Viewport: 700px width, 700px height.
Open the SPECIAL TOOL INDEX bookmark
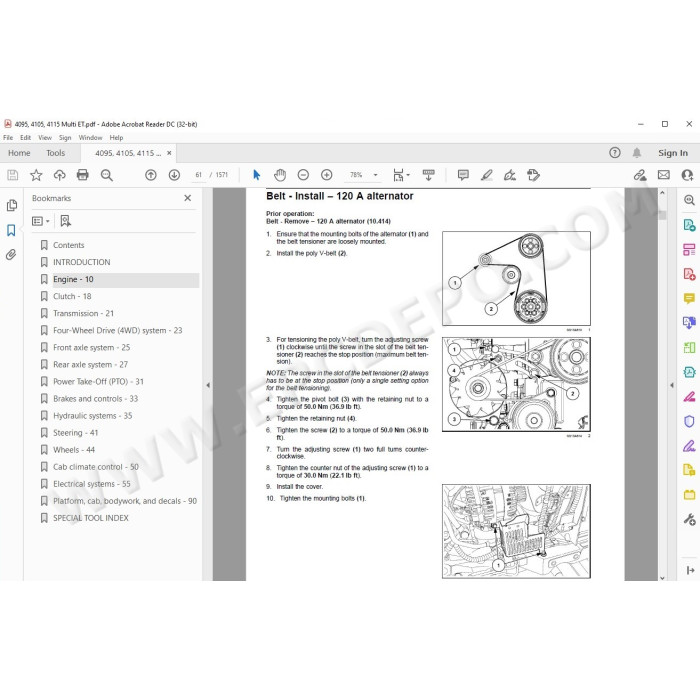(x=91, y=518)
